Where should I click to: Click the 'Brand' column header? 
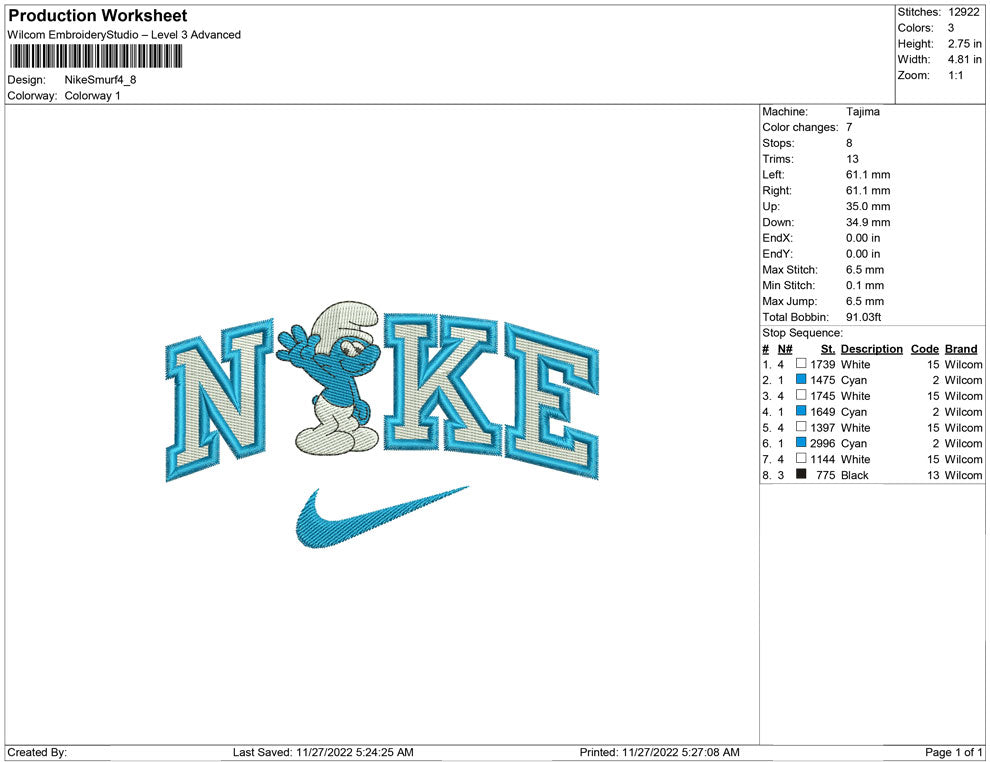(x=960, y=348)
